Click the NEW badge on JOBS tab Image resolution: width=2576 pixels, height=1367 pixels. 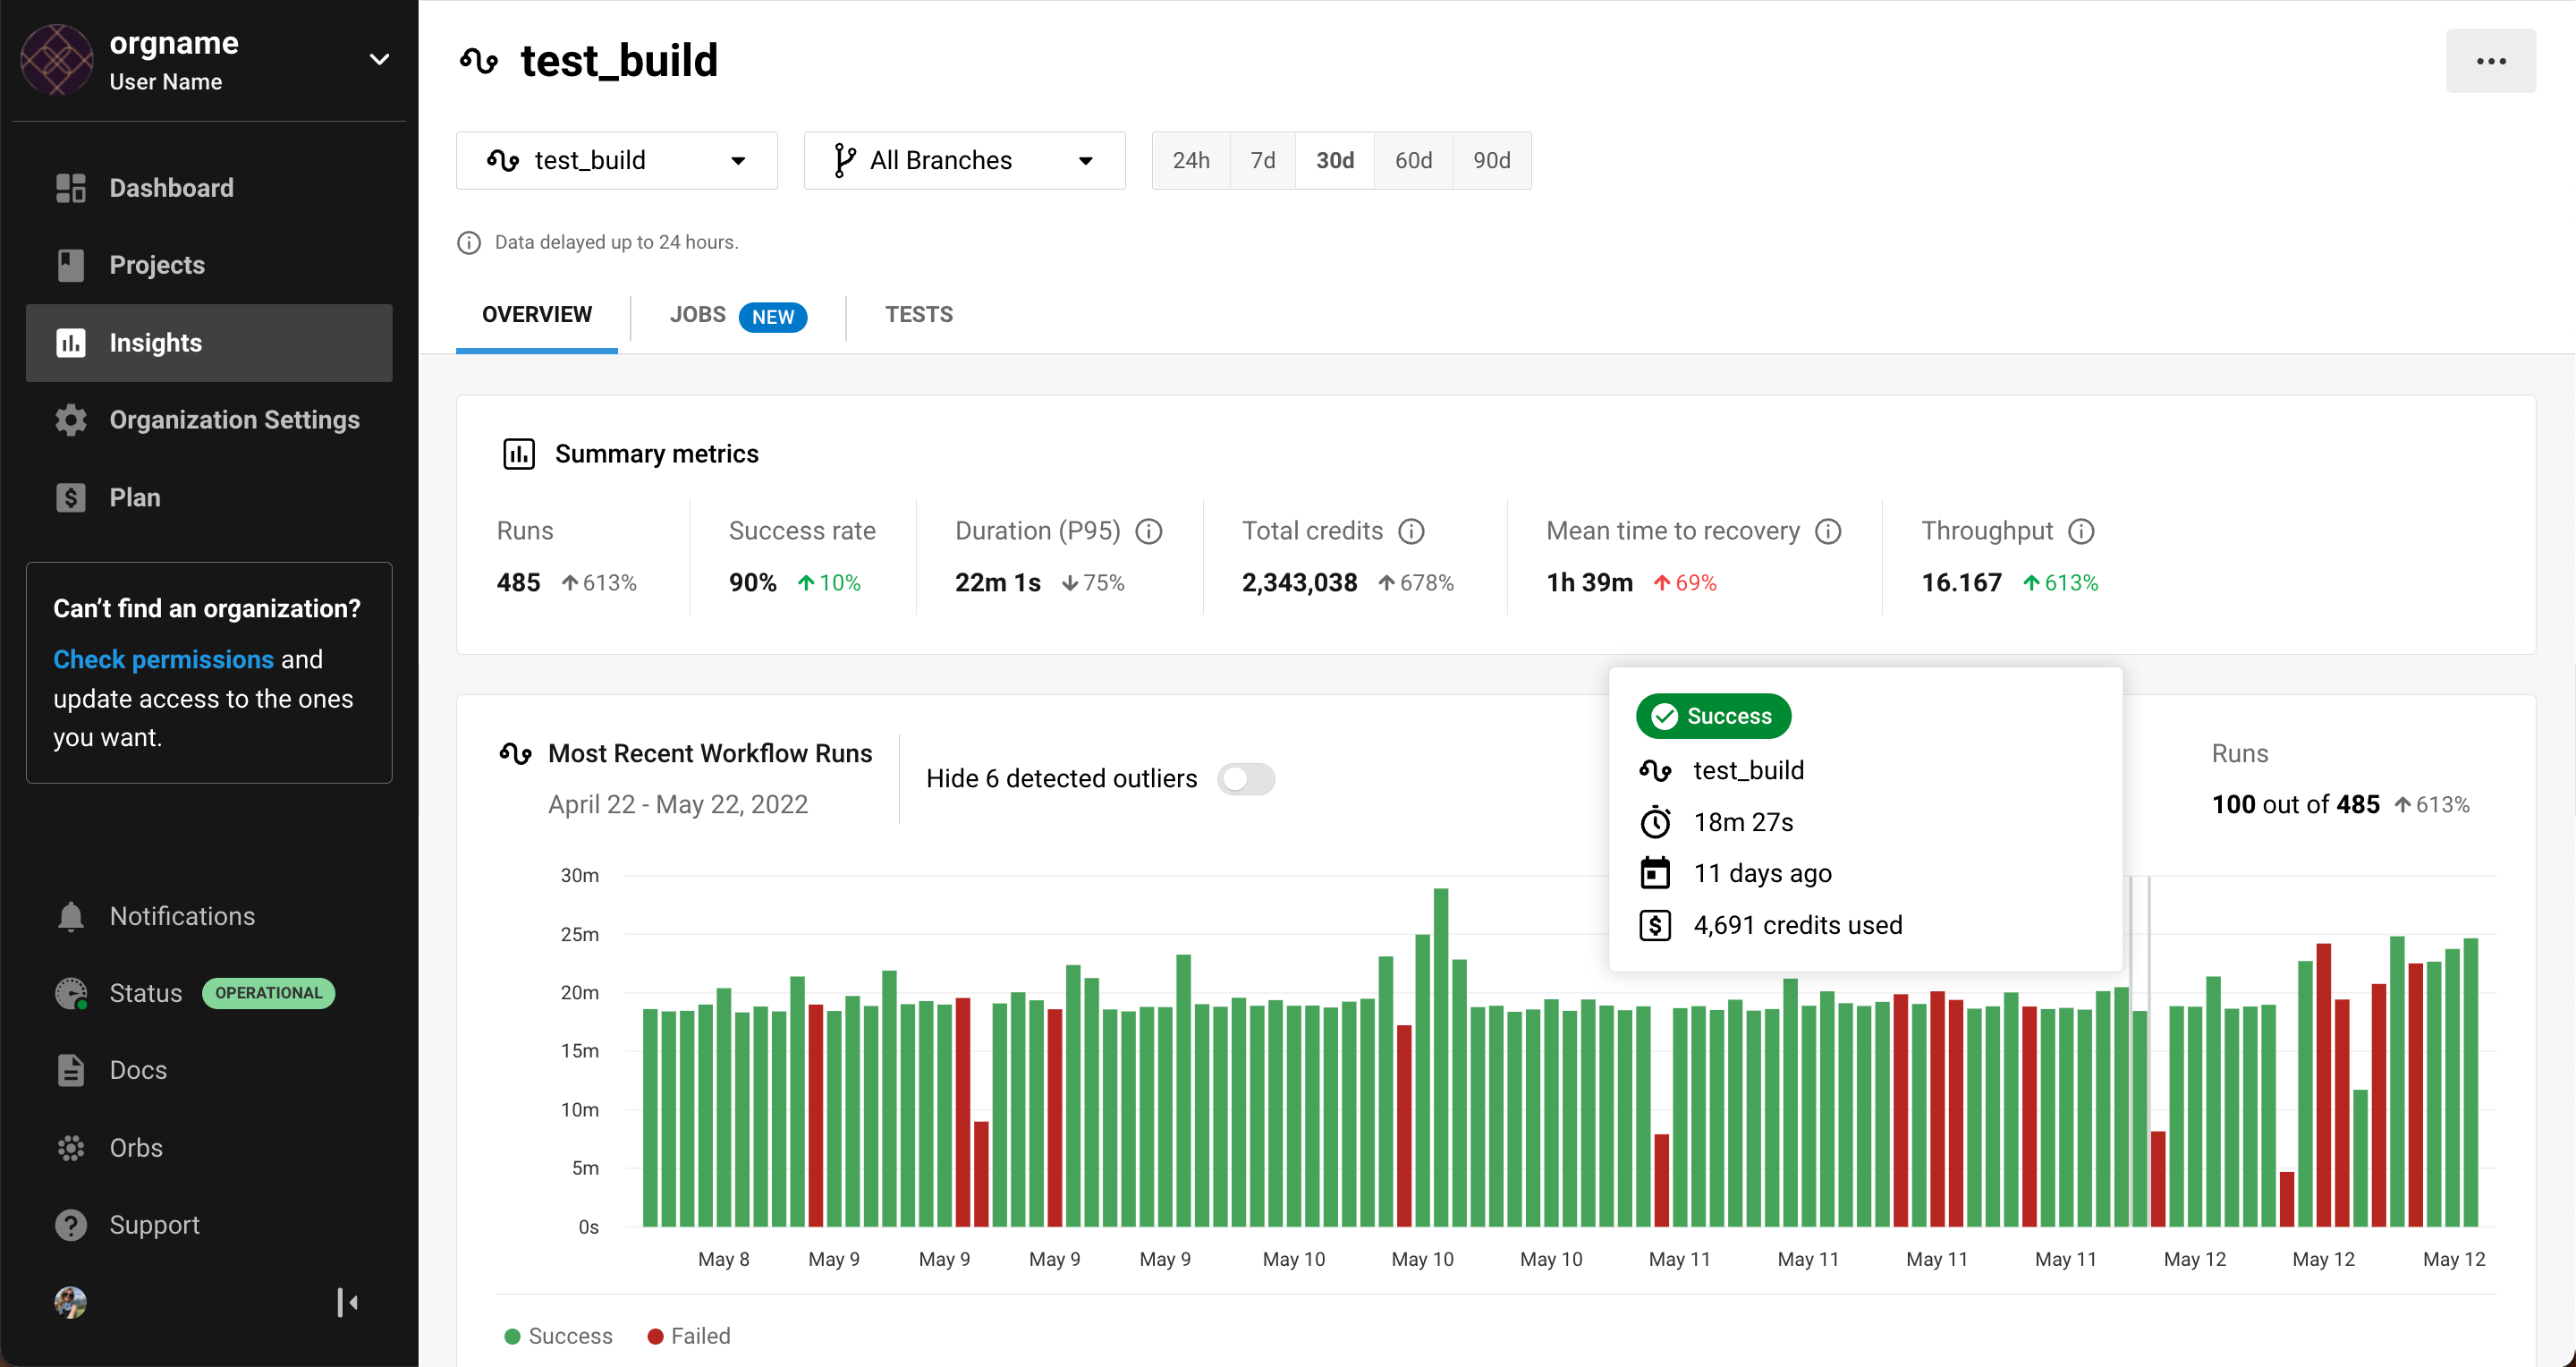click(773, 317)
